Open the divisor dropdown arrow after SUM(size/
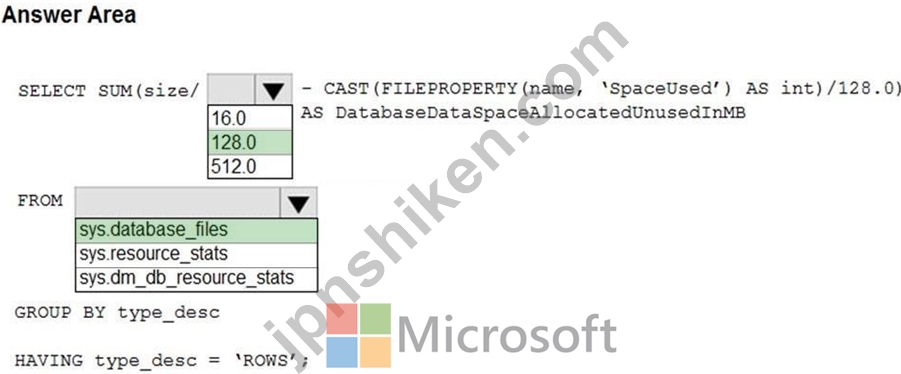The width and height of the screenshot is (901, 374). [x=274, y=90]
